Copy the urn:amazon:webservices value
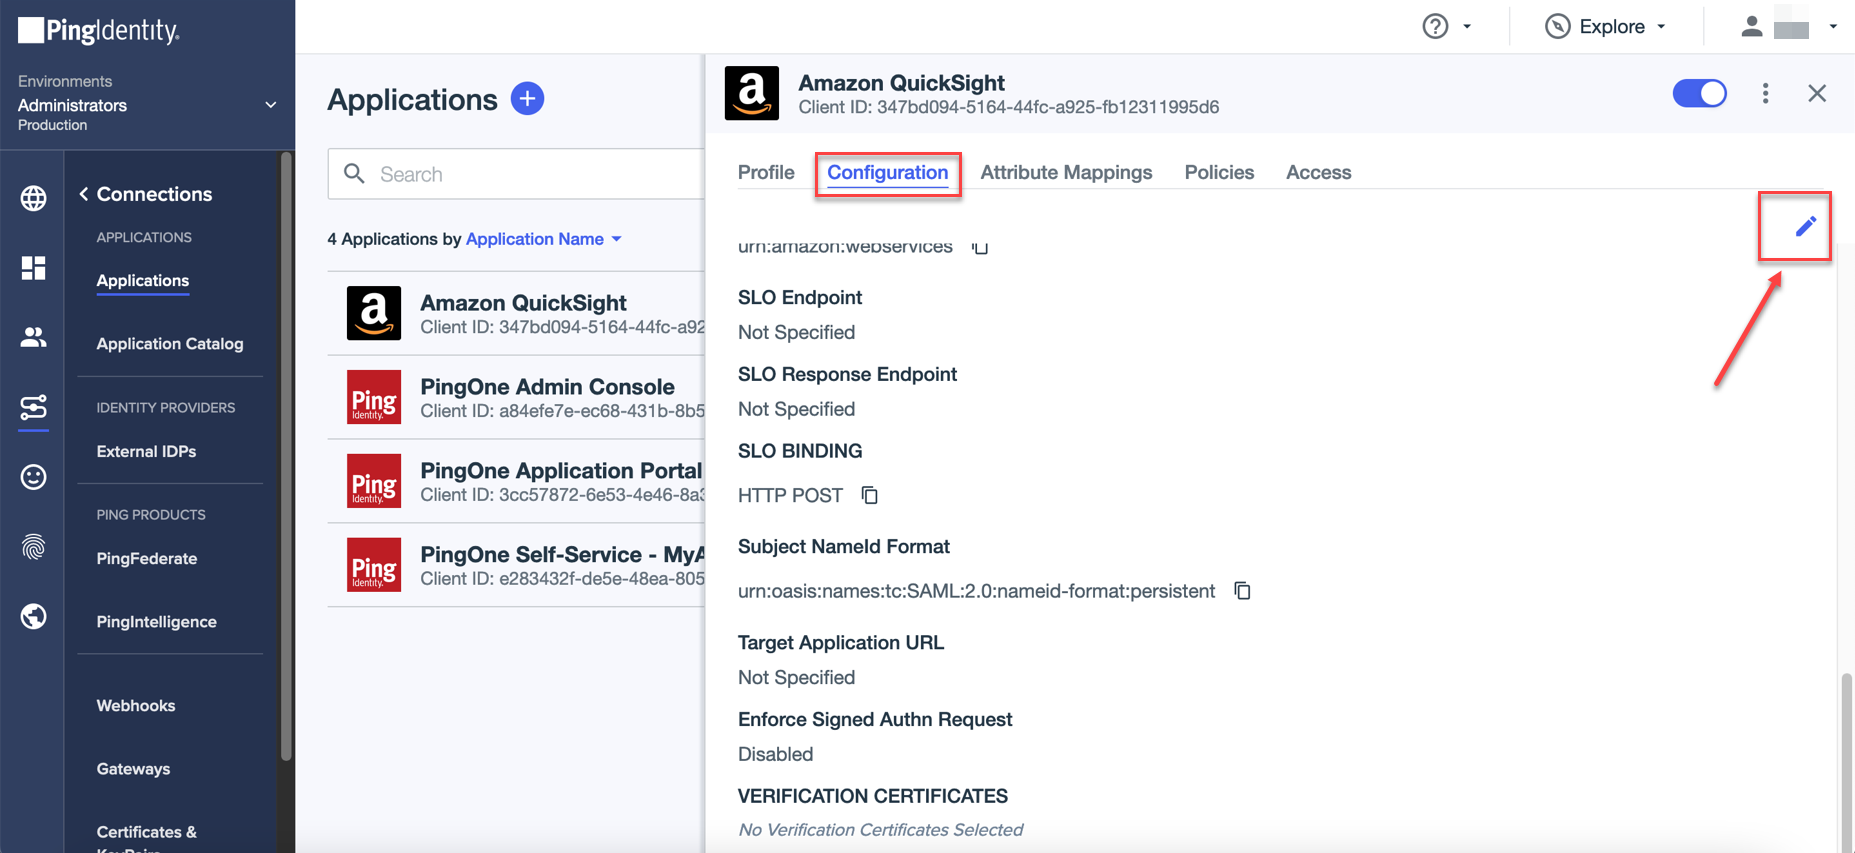The height and width of the screenshot is (853, 1855). (980, 247)
